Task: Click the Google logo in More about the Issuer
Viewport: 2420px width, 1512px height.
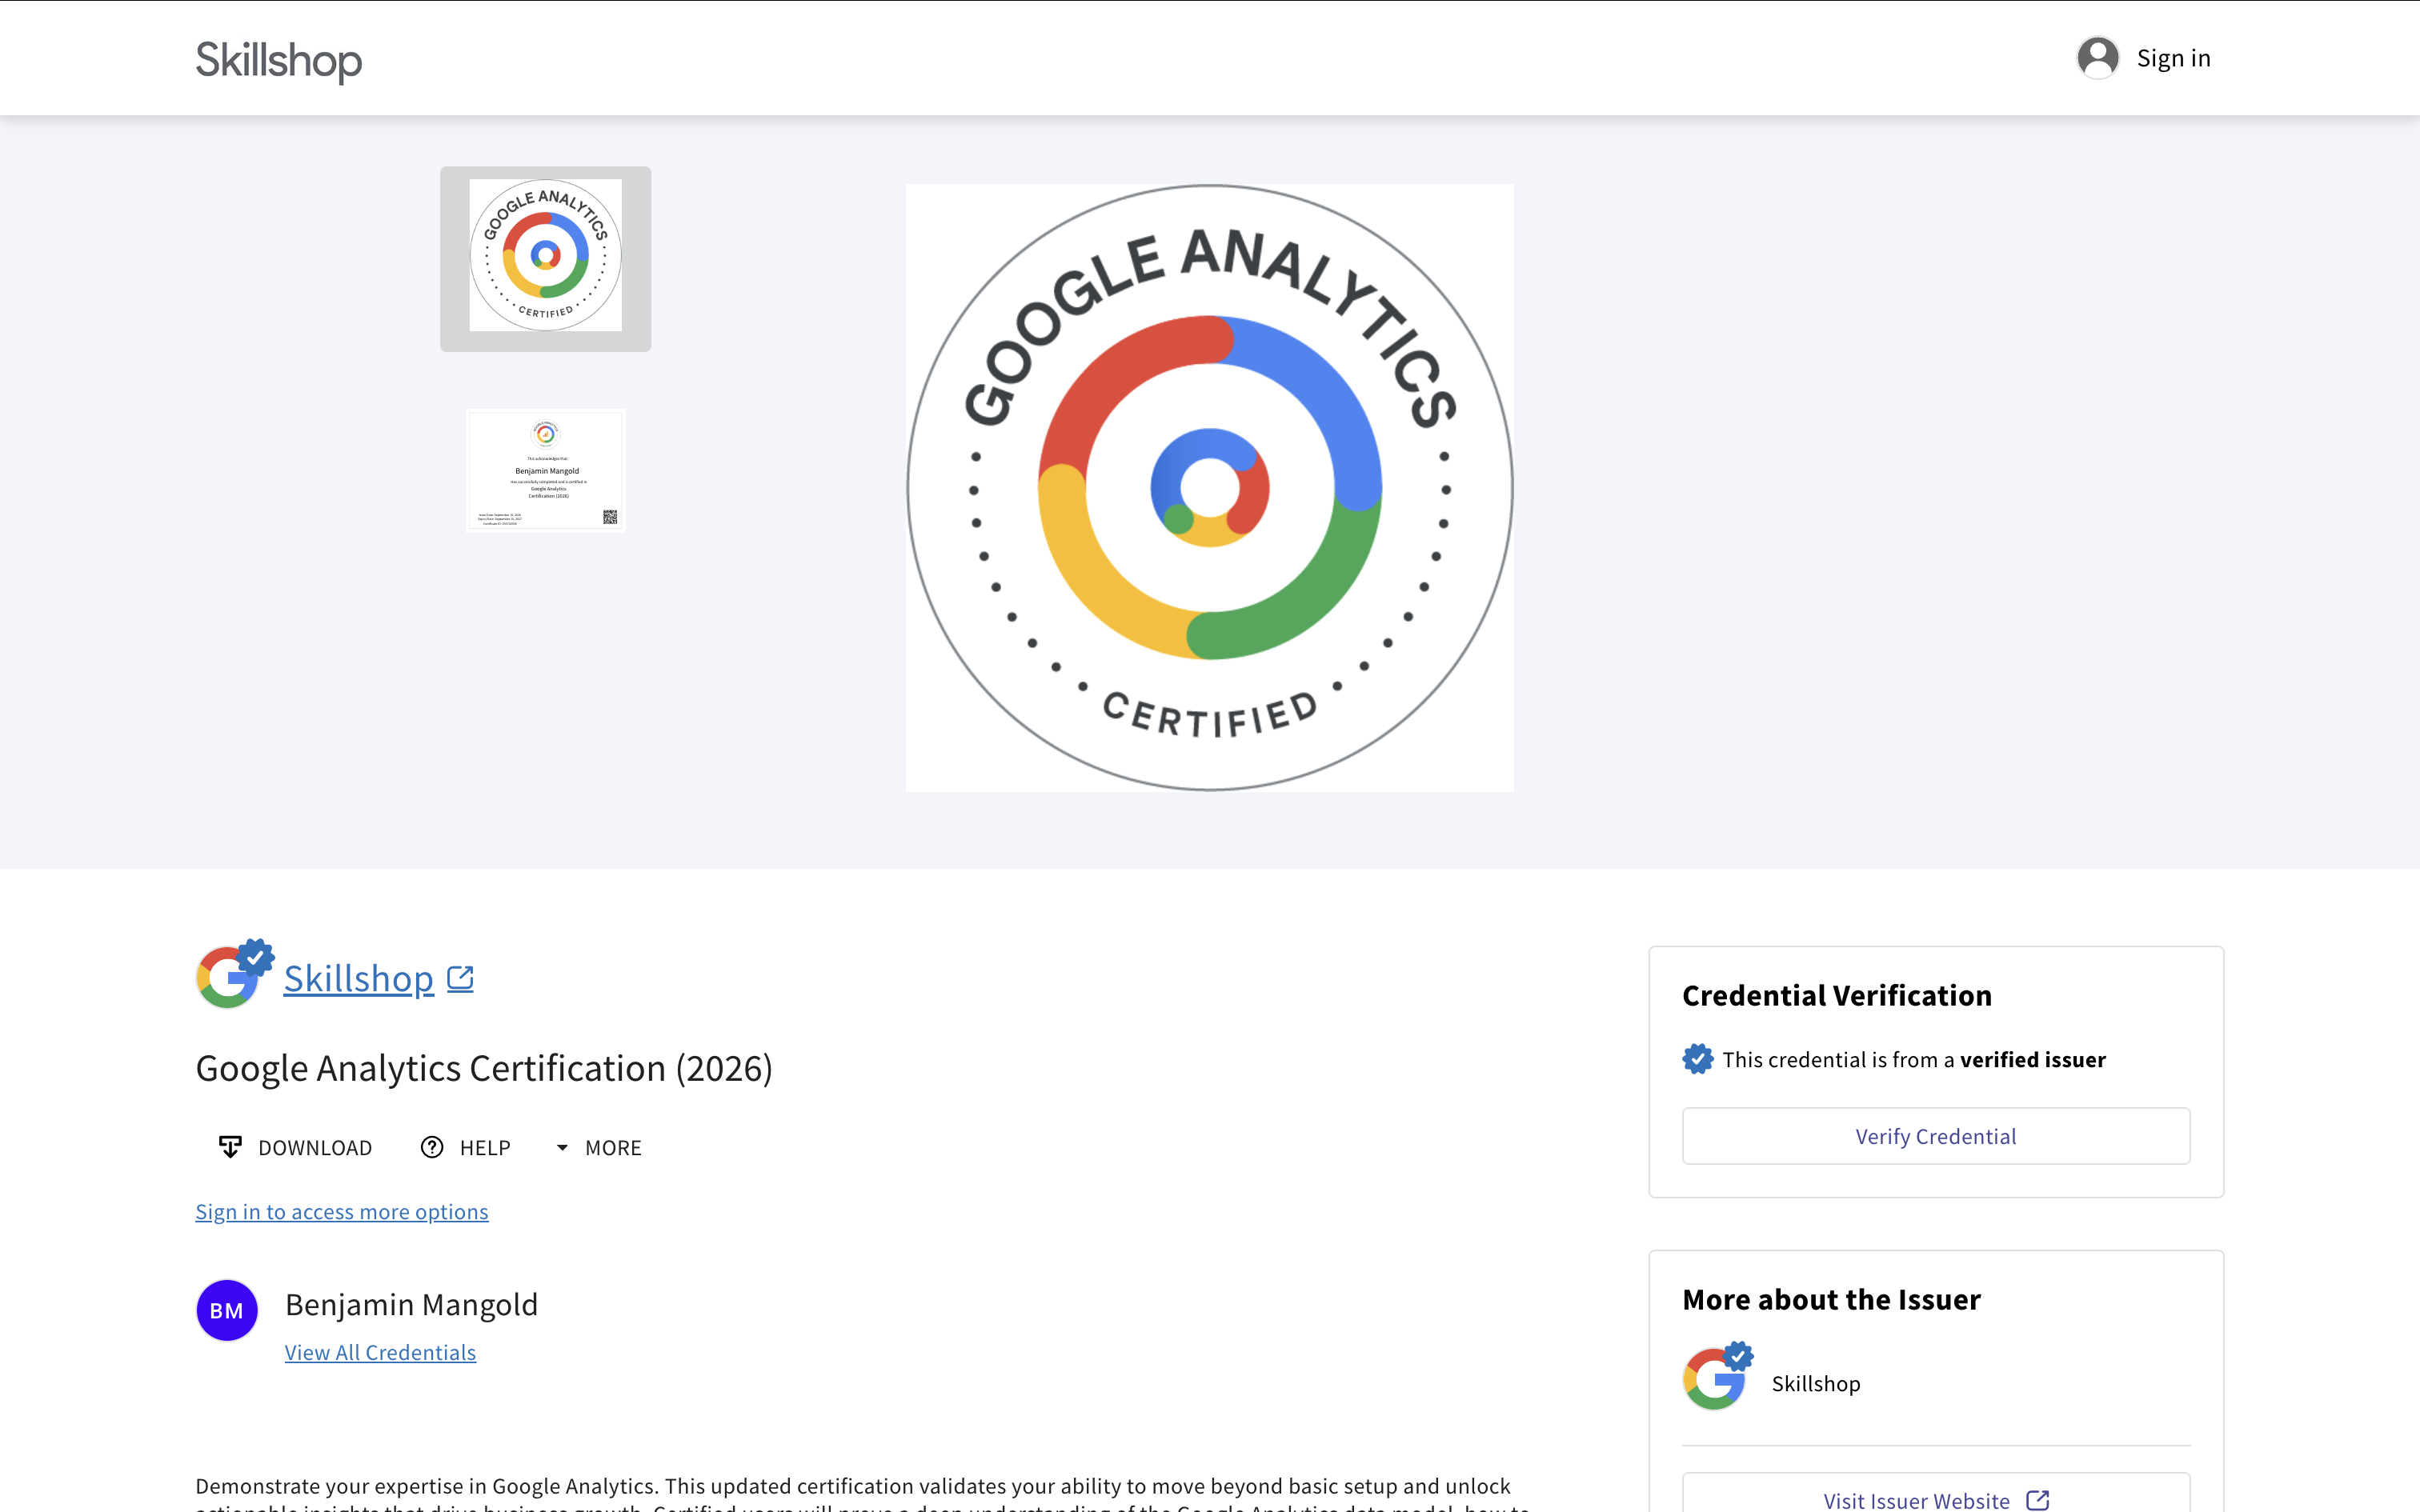Action: pos(1714,1379)
